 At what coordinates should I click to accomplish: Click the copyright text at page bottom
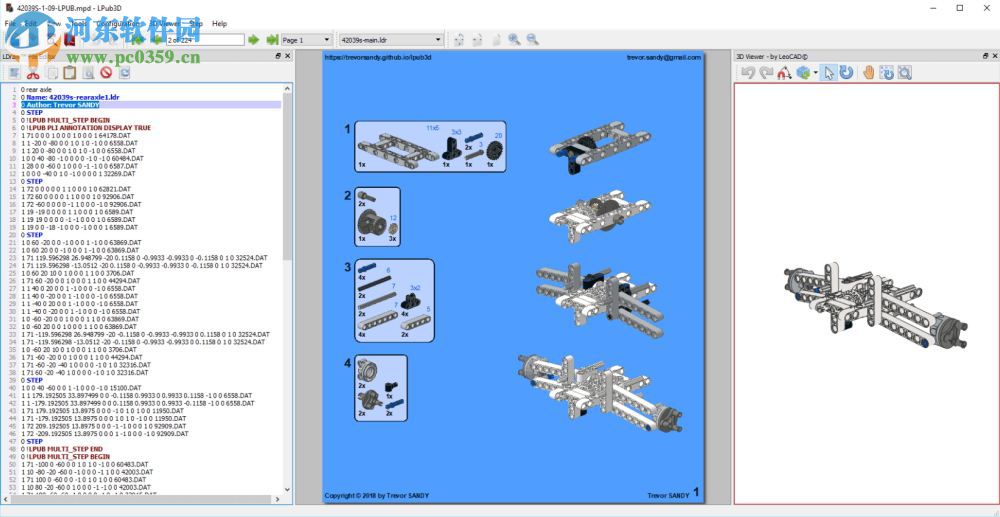coord(377,495)
